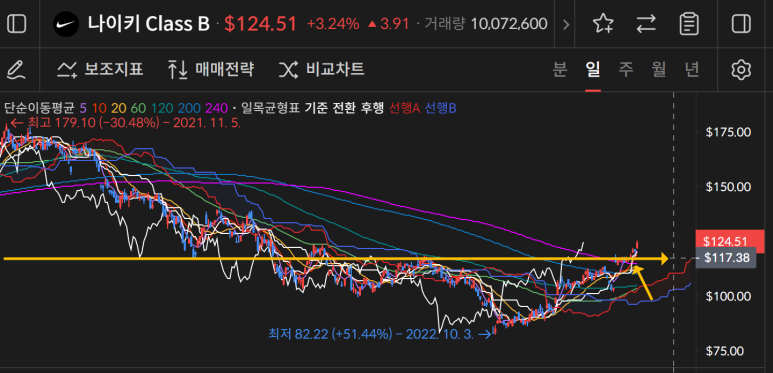Open 비교차트 comparison chart
This screenshot has height=373, width=773.
(x=322, y=69)
